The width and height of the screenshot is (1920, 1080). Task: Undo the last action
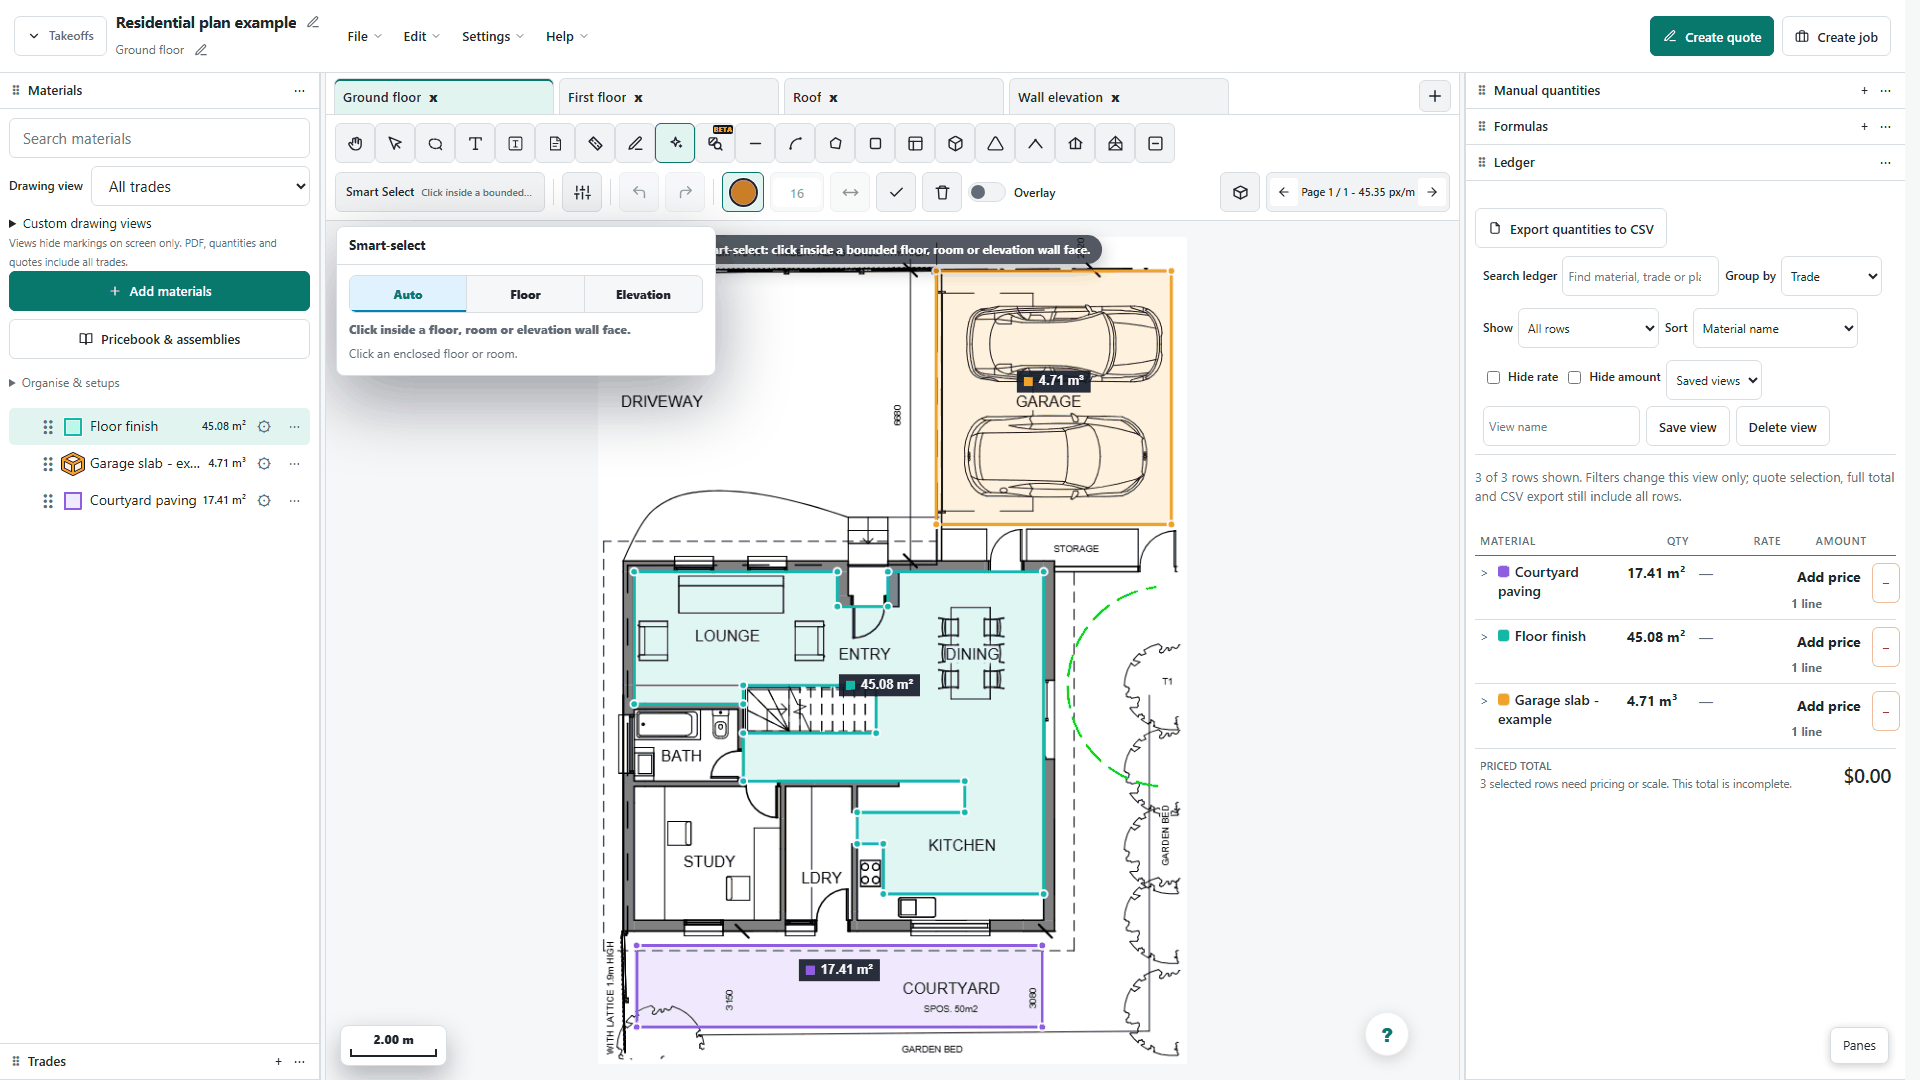click(x=639, y=193)
